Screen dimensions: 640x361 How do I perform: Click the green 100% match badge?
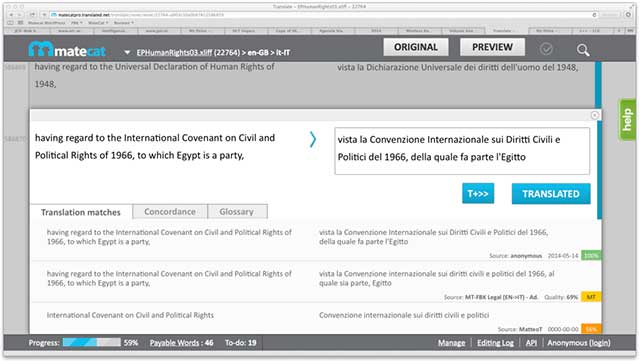pos(591,256)
